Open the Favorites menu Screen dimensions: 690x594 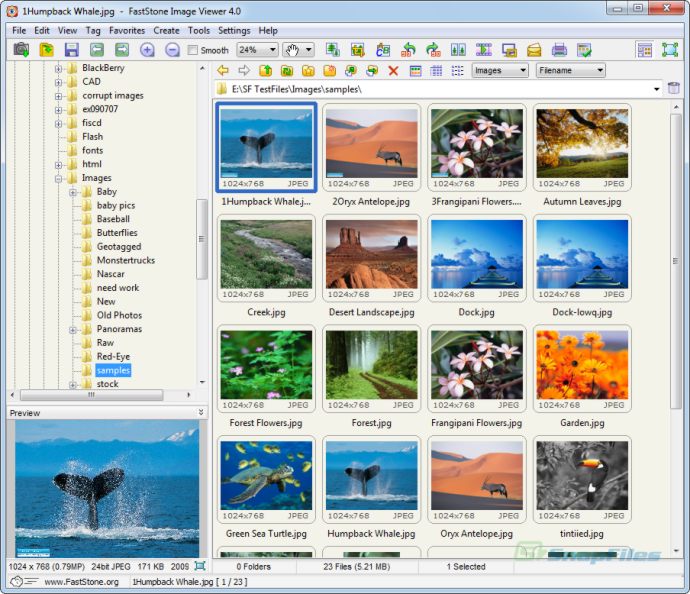click(127, 30)
